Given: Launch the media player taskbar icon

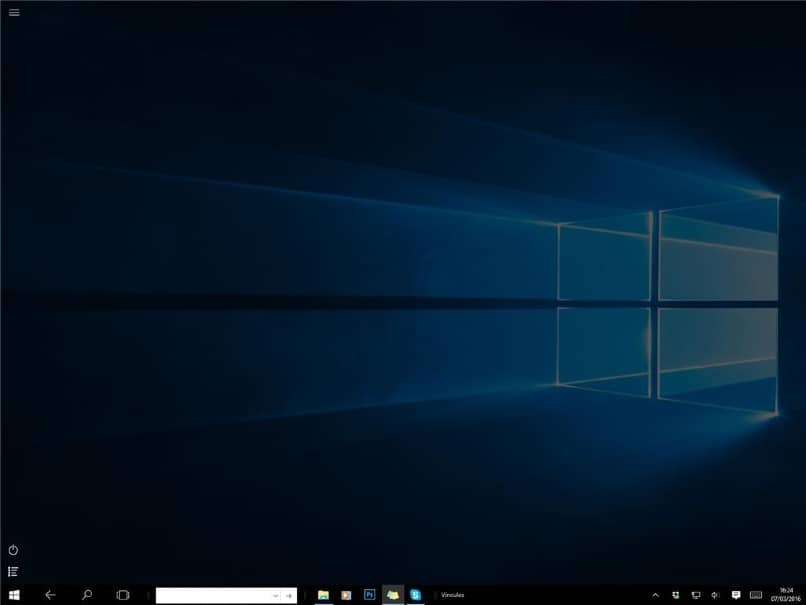Looking at the screenshot, I should pyautogui.click(x=346, y=595).
